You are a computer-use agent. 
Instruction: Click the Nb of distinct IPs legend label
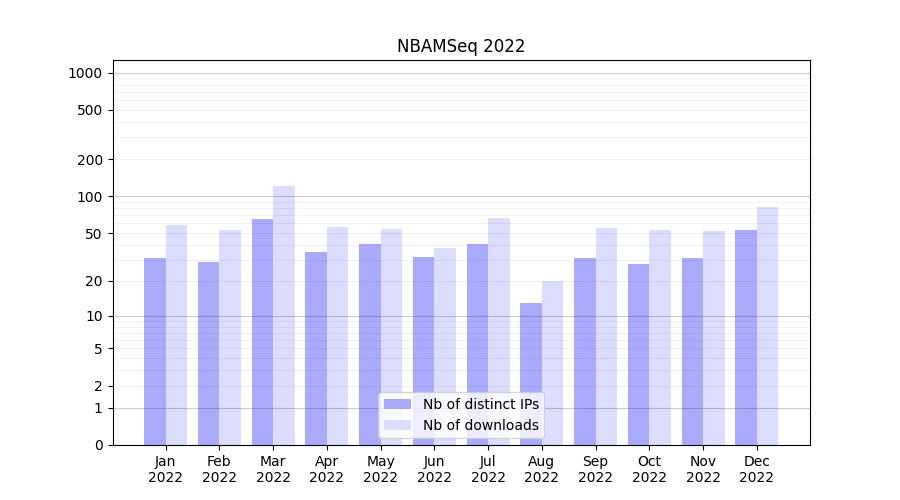[x=480, y=404]
